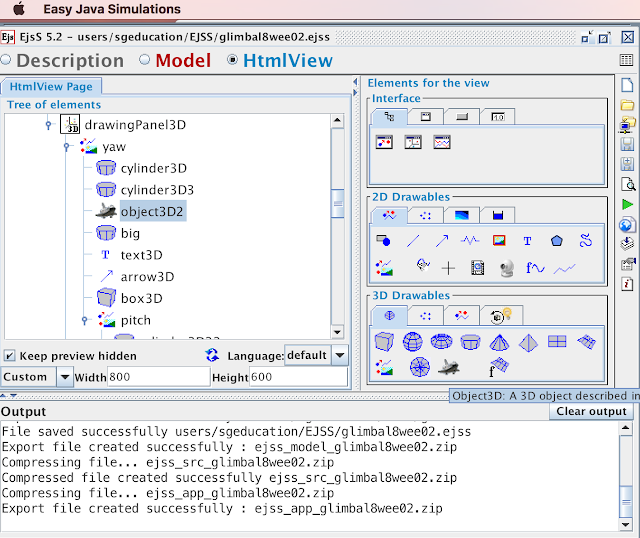Pick the 2D segment line element
Image resolution: width=640 pixels, height=538 pixels.
pyautogui.click(x=413, y=240)
